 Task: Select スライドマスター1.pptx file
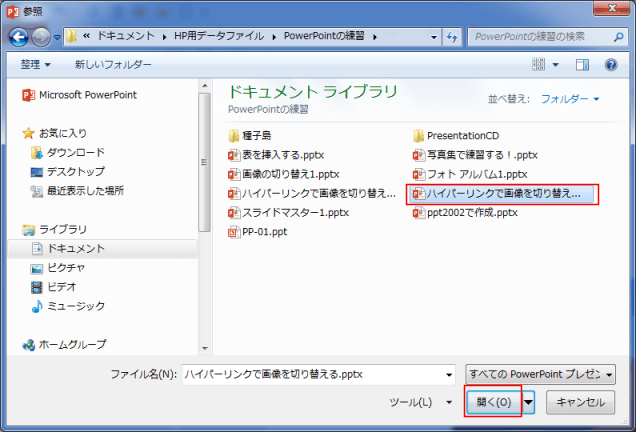pos(288,213)
